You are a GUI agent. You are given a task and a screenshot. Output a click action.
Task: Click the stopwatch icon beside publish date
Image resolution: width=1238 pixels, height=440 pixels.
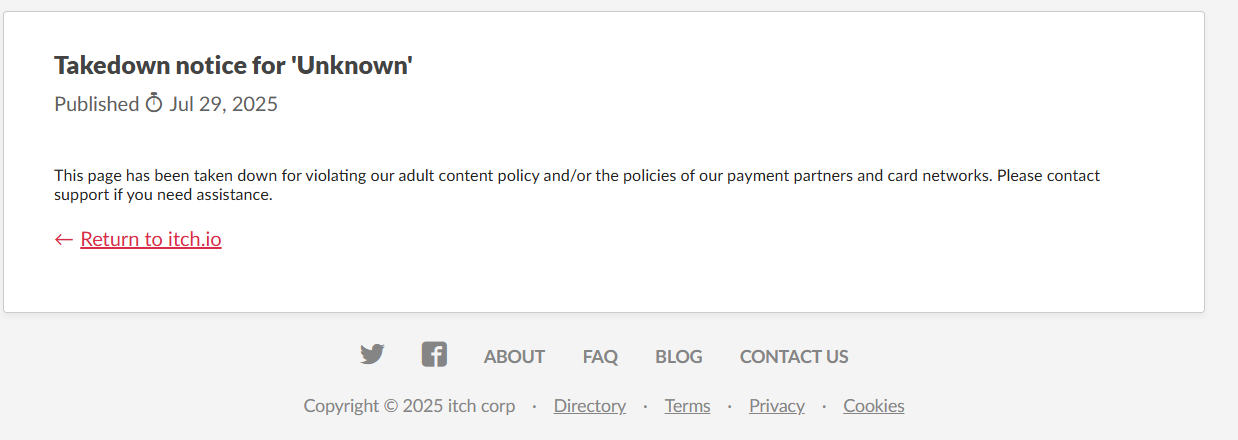154,103
